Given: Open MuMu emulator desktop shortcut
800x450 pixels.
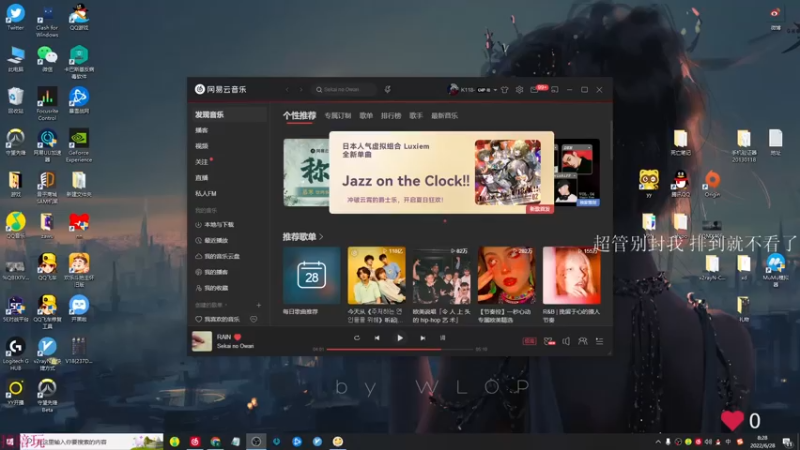Looking at the screenshot, I should tap(776, 270).
